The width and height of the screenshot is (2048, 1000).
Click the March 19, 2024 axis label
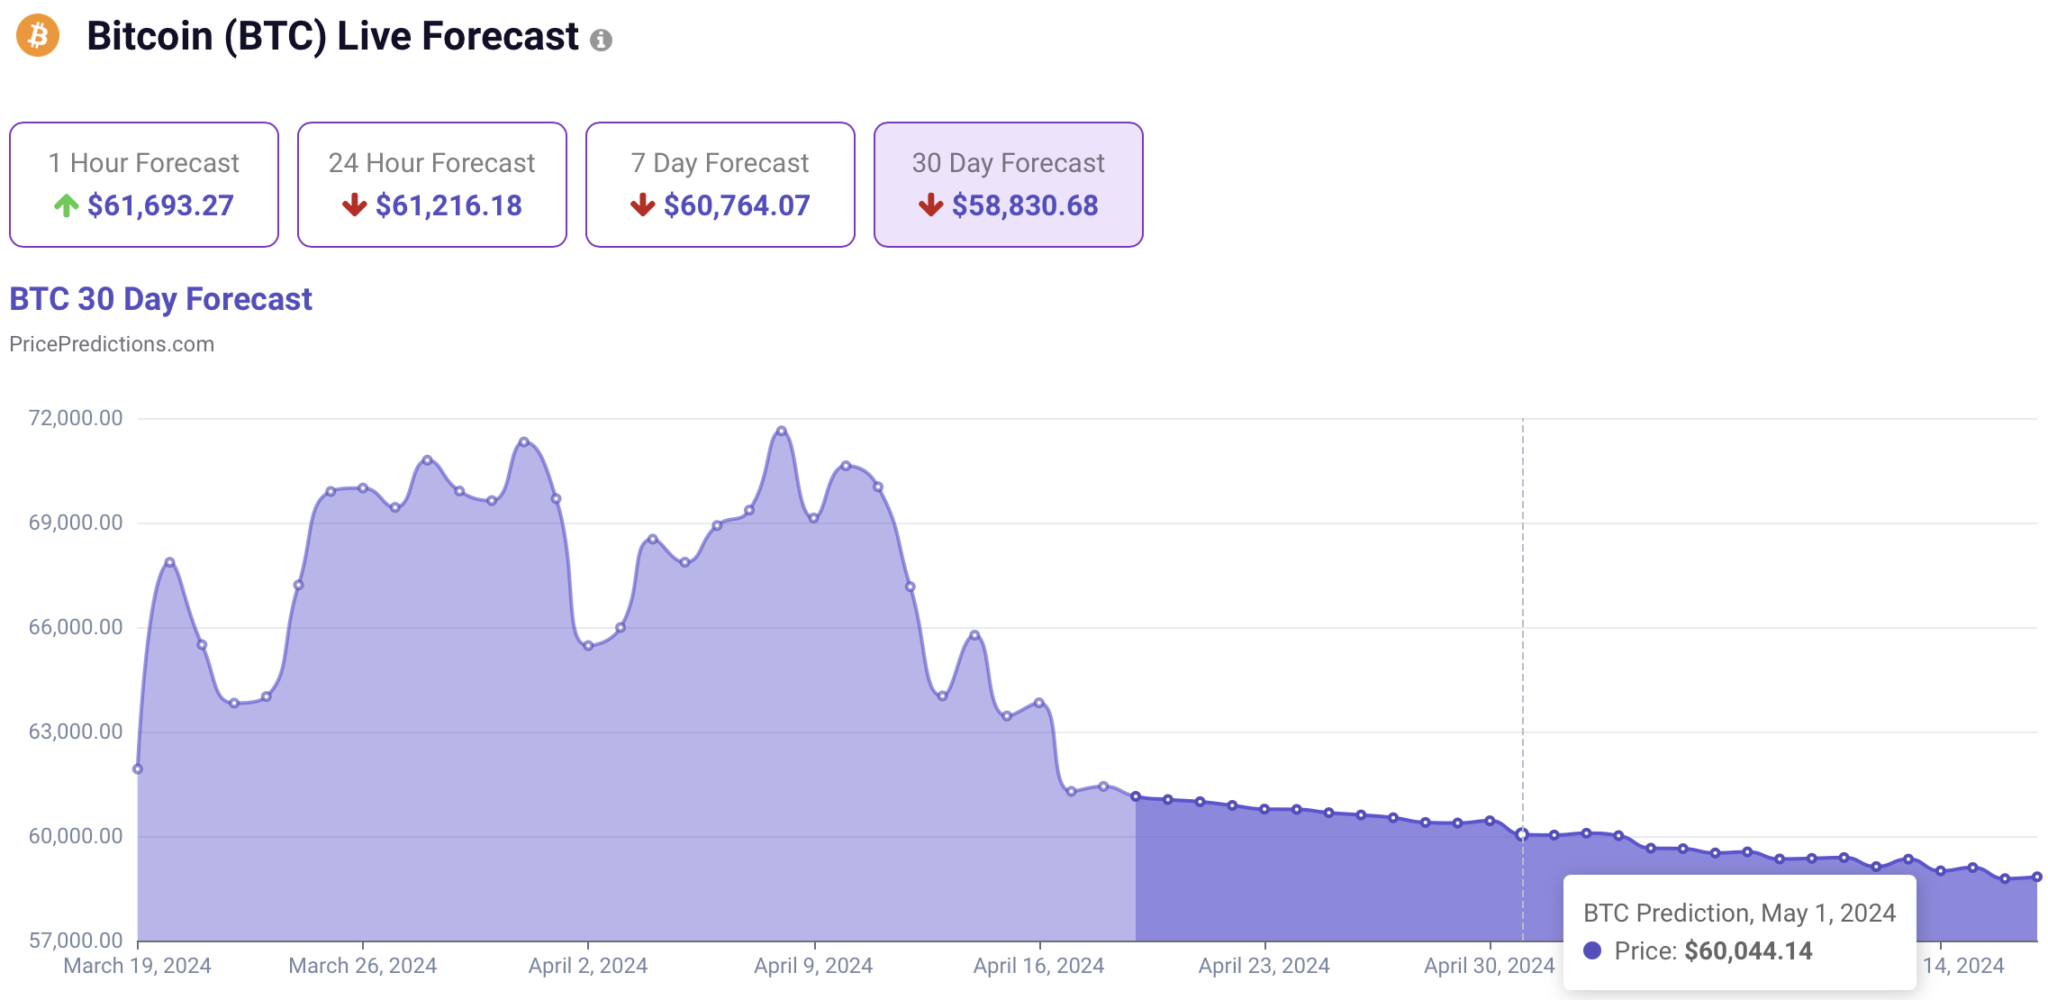137,966
